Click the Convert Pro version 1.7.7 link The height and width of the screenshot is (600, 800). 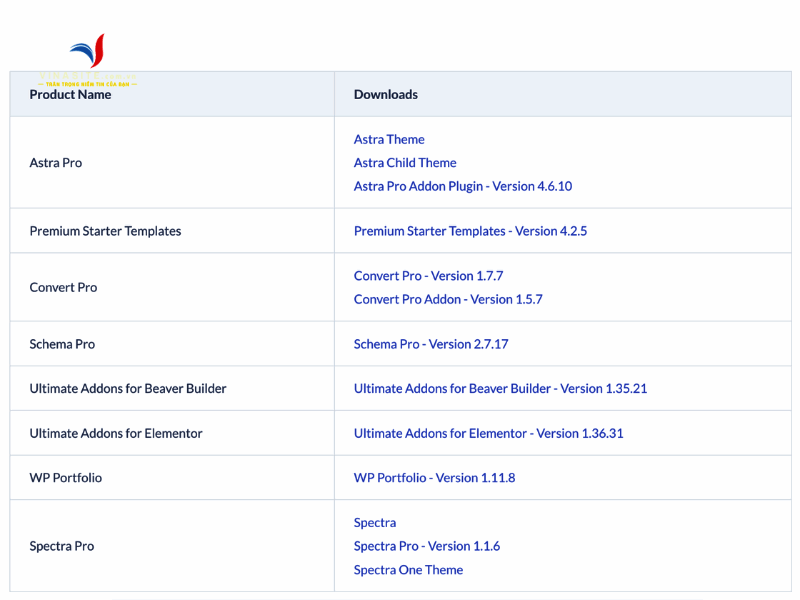click(x=428, y=276)
